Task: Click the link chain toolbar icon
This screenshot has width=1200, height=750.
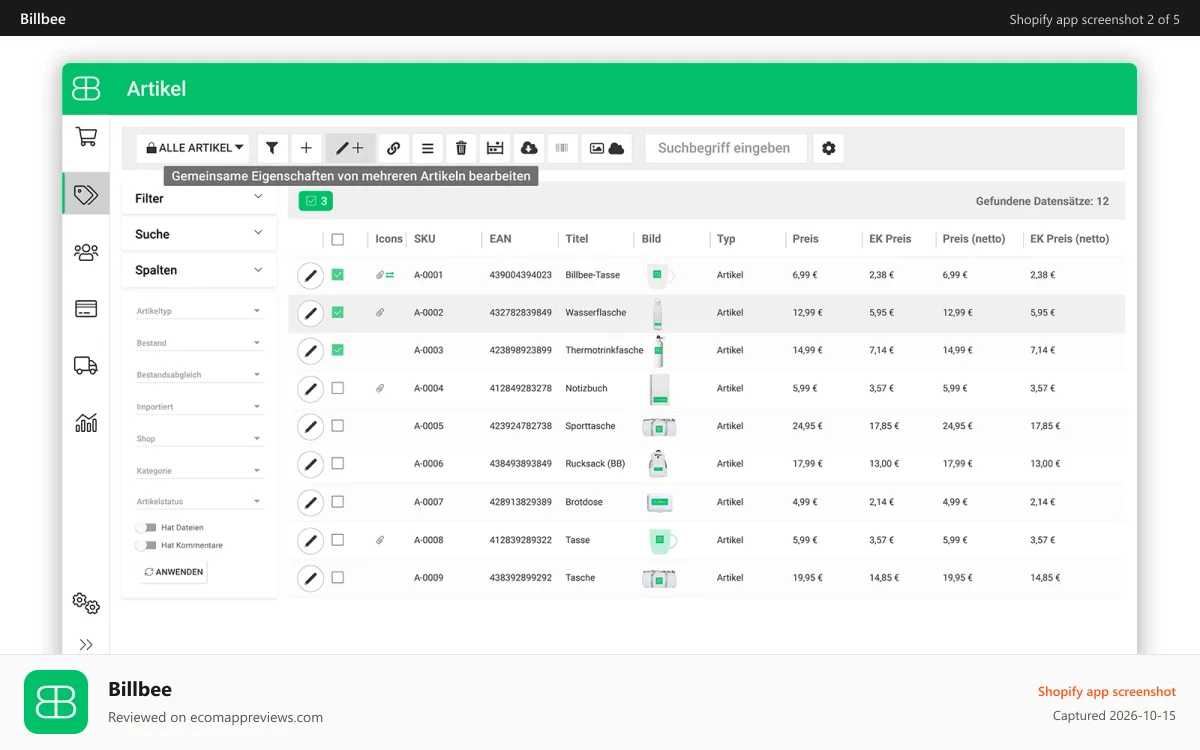Action: click(x=393, y=148)
